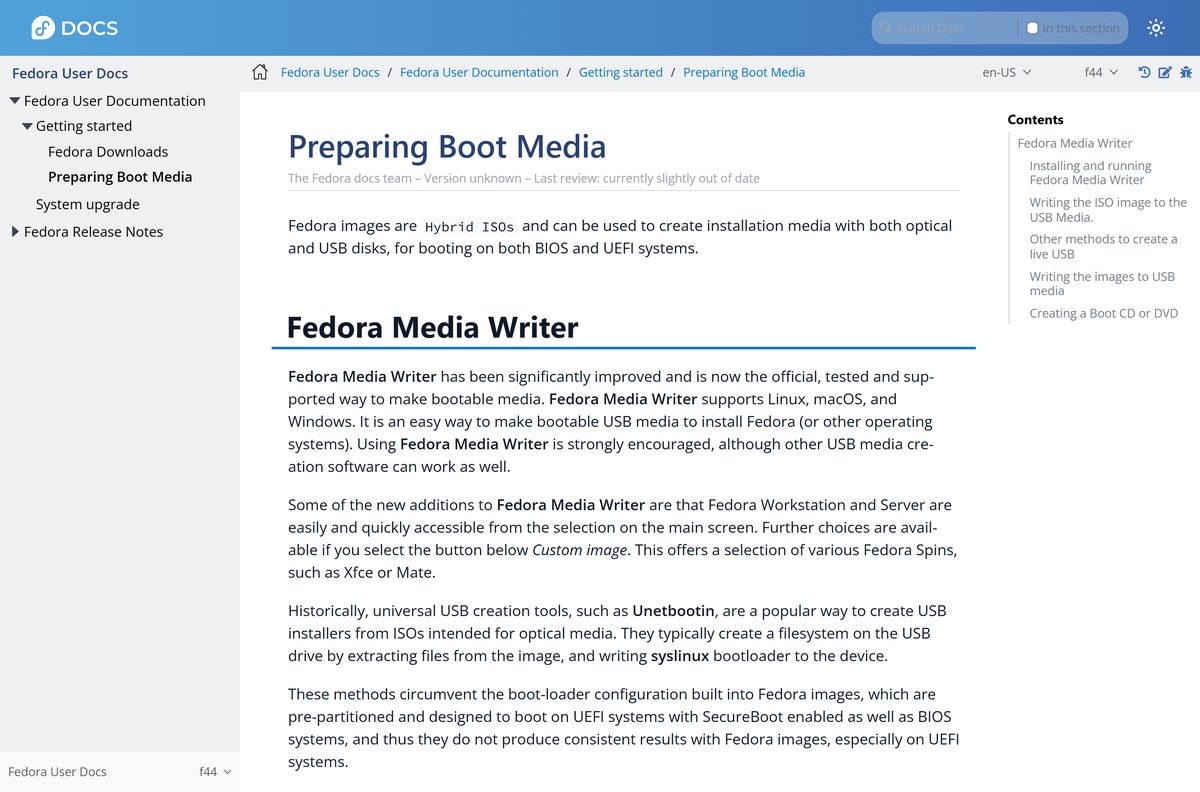Open the f44 version selector at sidebar bottom
The height and width of the screenshot is (792, 1200).
tap(215, 772)
